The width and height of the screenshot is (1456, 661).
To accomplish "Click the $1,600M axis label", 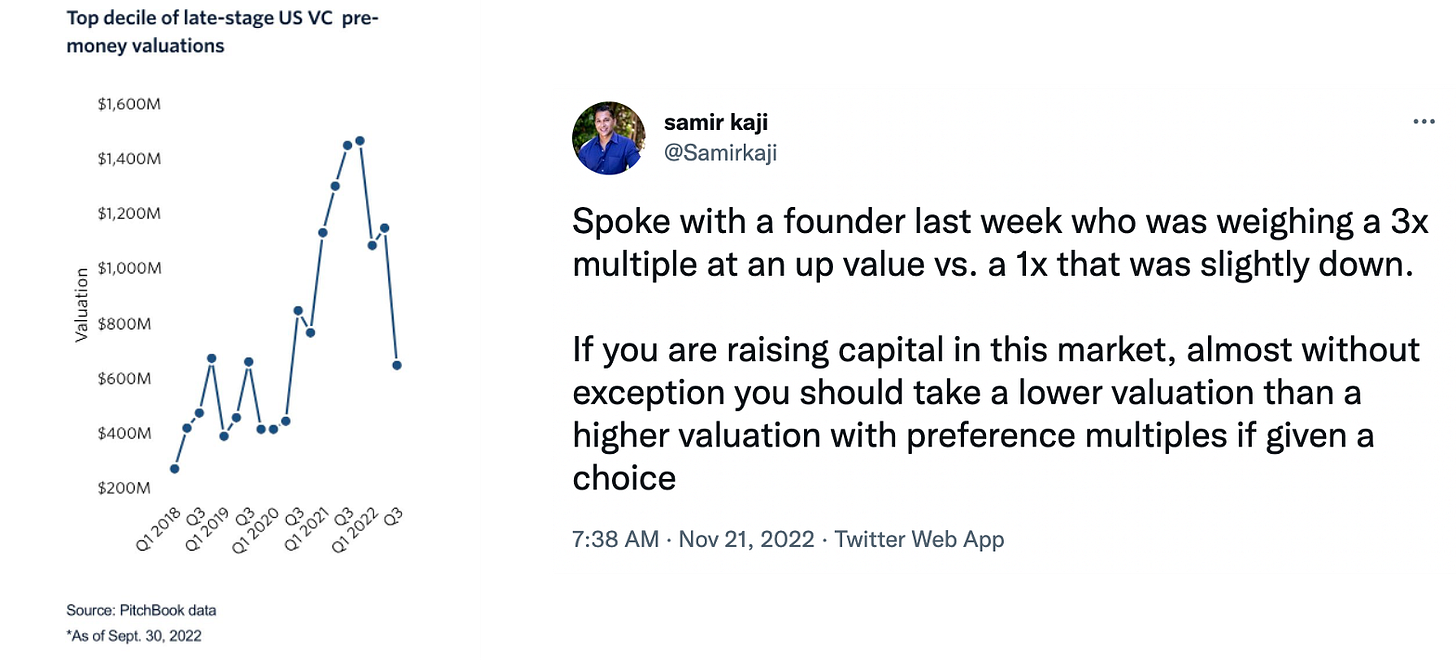I will click(129, 103).
